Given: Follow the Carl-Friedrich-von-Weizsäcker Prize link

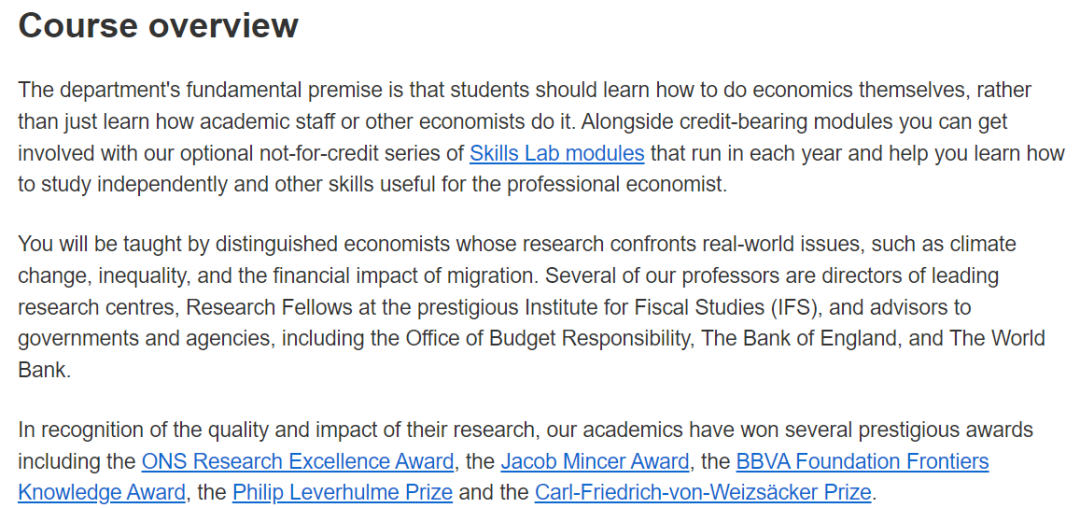Looking at the screenshot, I should click(x=703, y=492).
